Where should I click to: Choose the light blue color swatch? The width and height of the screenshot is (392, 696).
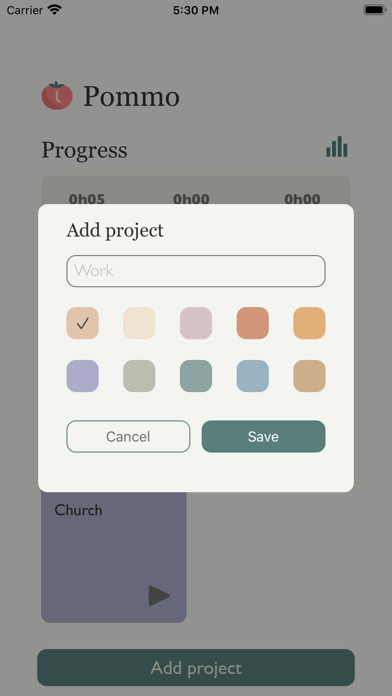pyautogui.click(x=253, y=376)
